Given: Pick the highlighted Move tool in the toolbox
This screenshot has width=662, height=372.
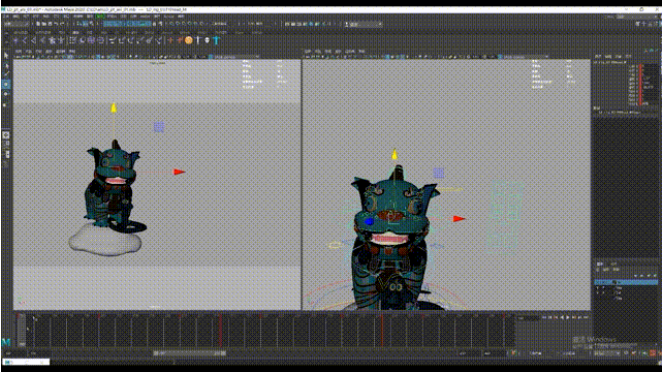Looking at the screenshot, I should point(6,84).
